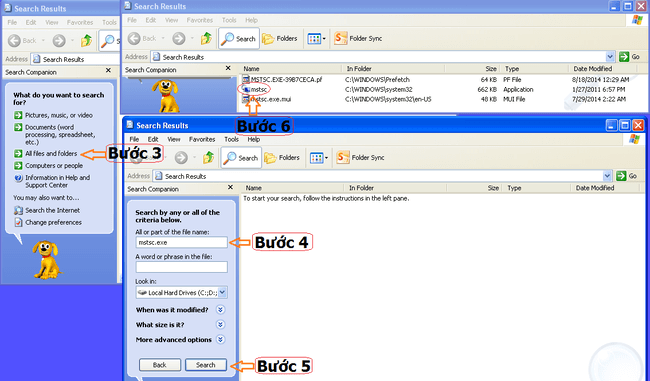Screen dimensions: 650x381
Task: Open File menu in left window
Action: click(x=12, y=22)
